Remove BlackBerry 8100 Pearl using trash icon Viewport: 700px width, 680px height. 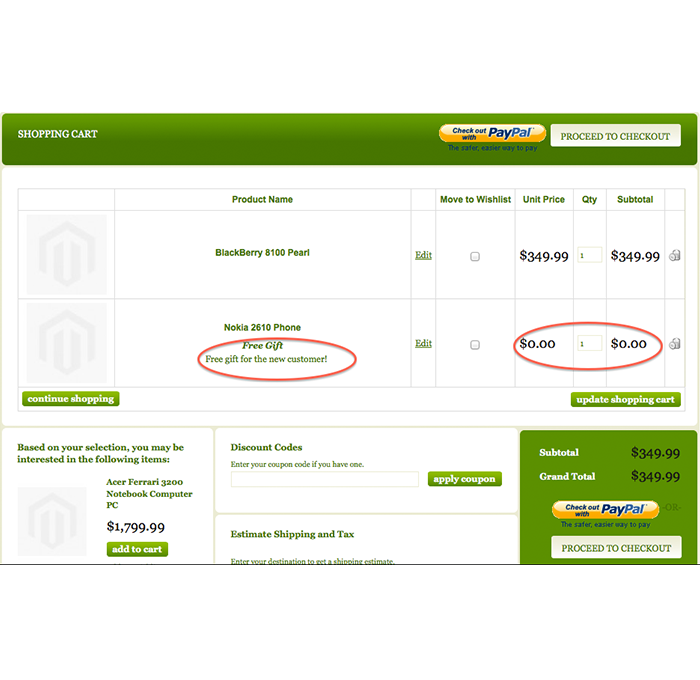(x=674, y=255)
